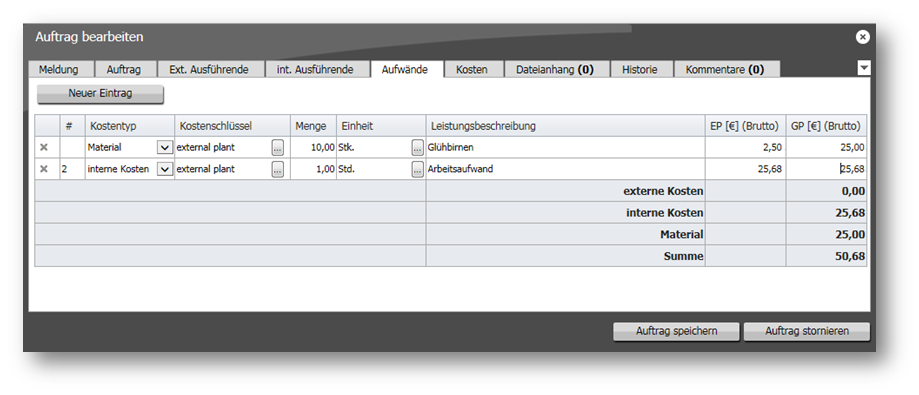Click the Summe label
This screenshot has height=395, width=919.
[x=683, y=256]
